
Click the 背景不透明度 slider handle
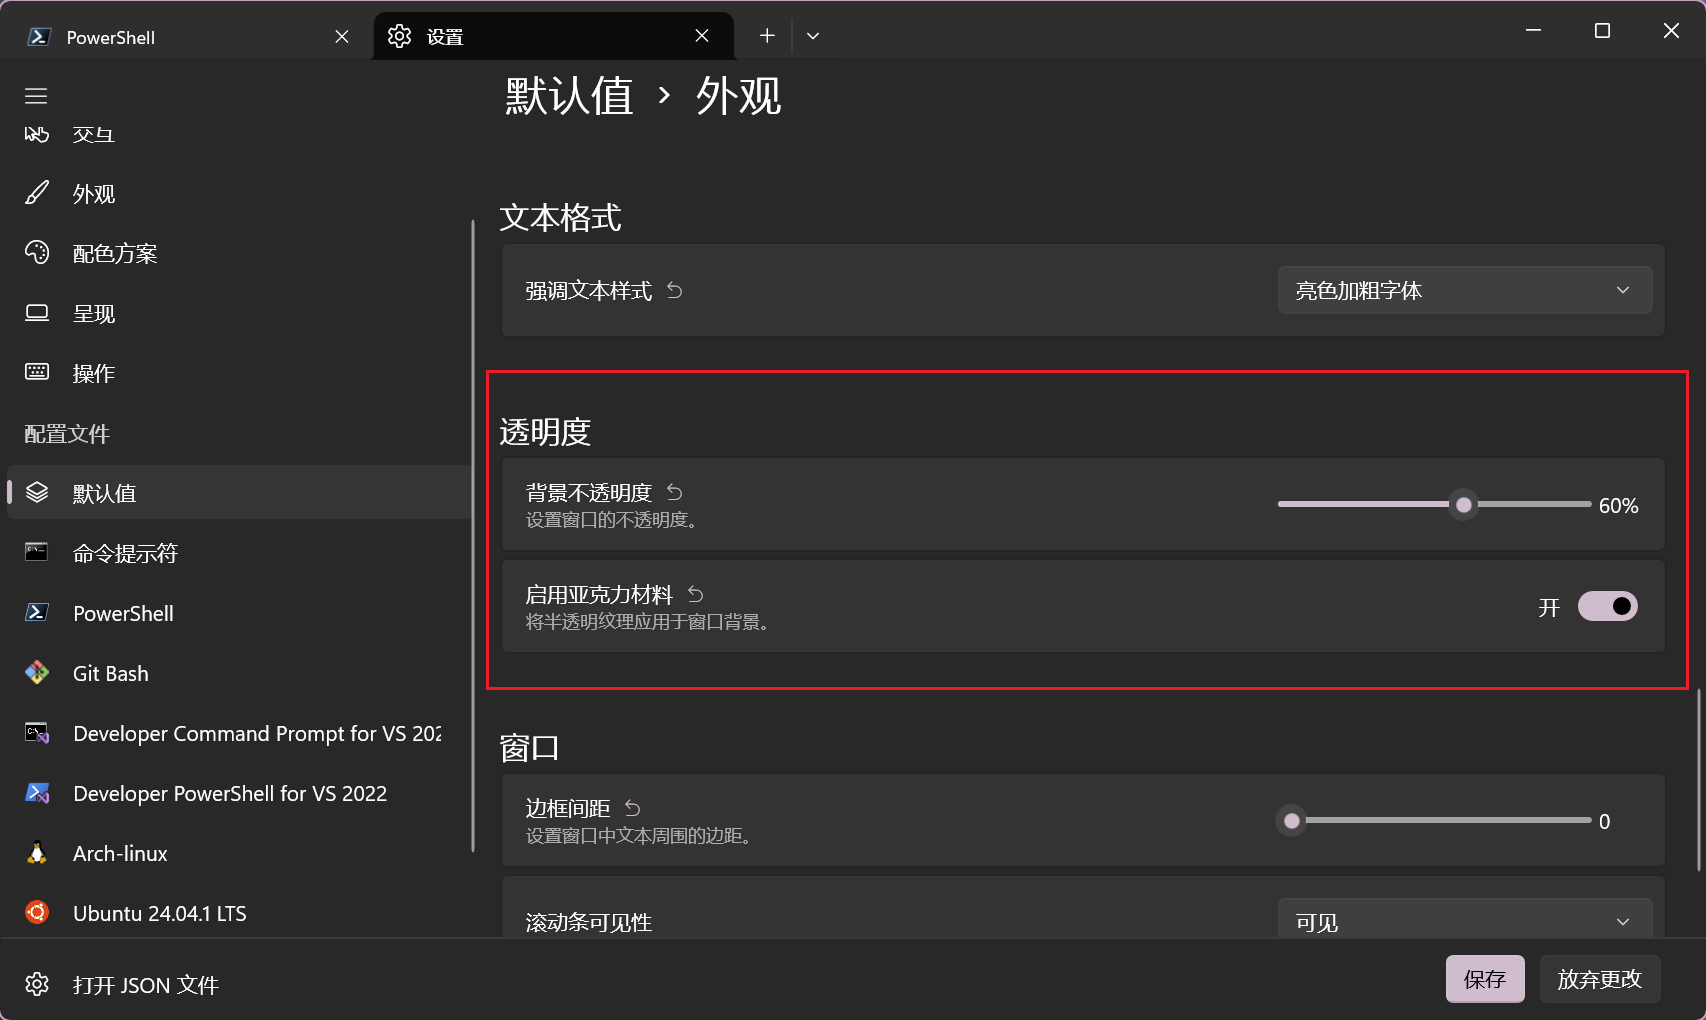(1464, 505)
